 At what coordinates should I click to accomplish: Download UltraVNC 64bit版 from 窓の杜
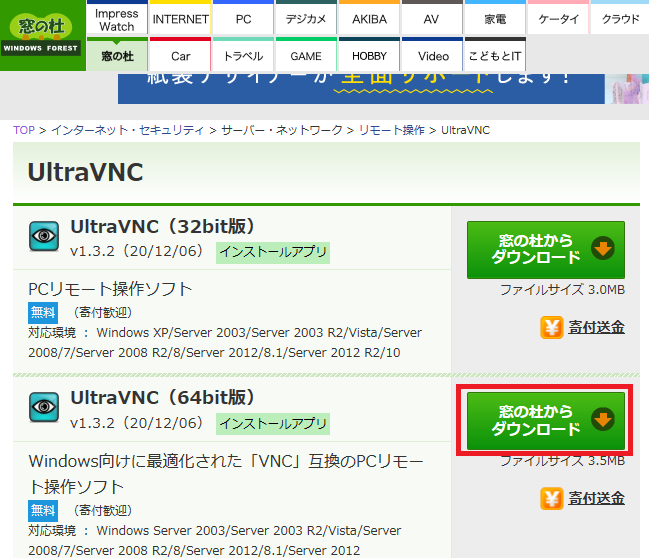coord(546,421)
